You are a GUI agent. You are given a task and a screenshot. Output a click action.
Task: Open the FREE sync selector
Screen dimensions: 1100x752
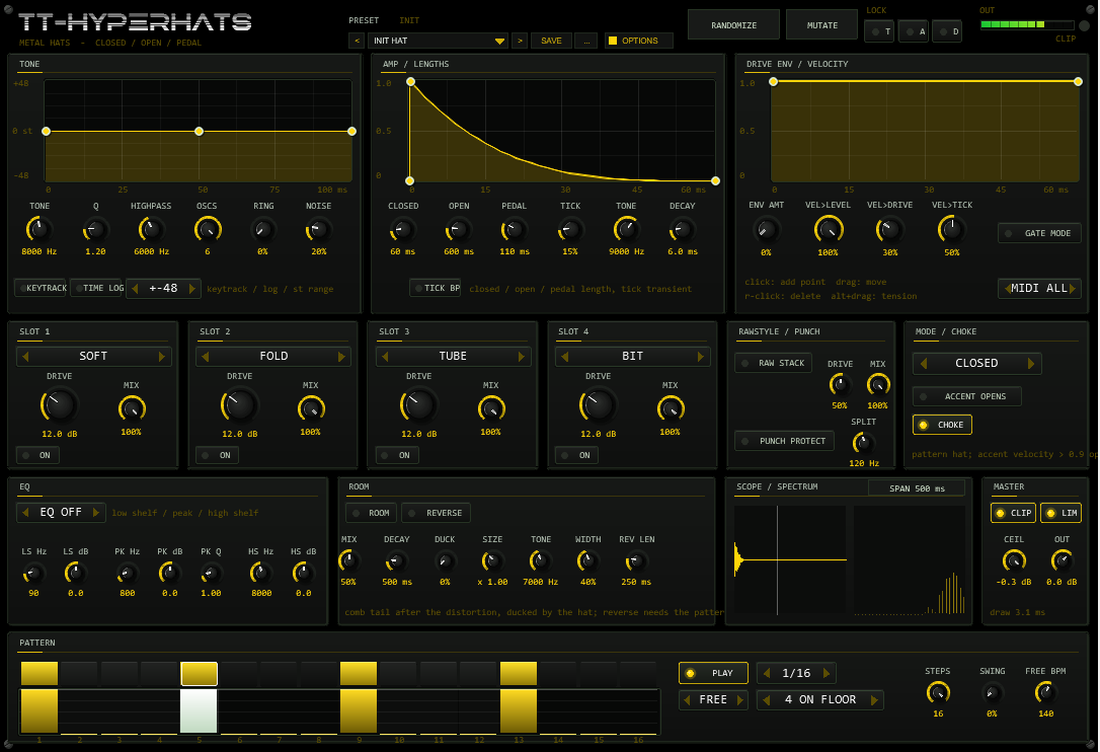point(713,699)
